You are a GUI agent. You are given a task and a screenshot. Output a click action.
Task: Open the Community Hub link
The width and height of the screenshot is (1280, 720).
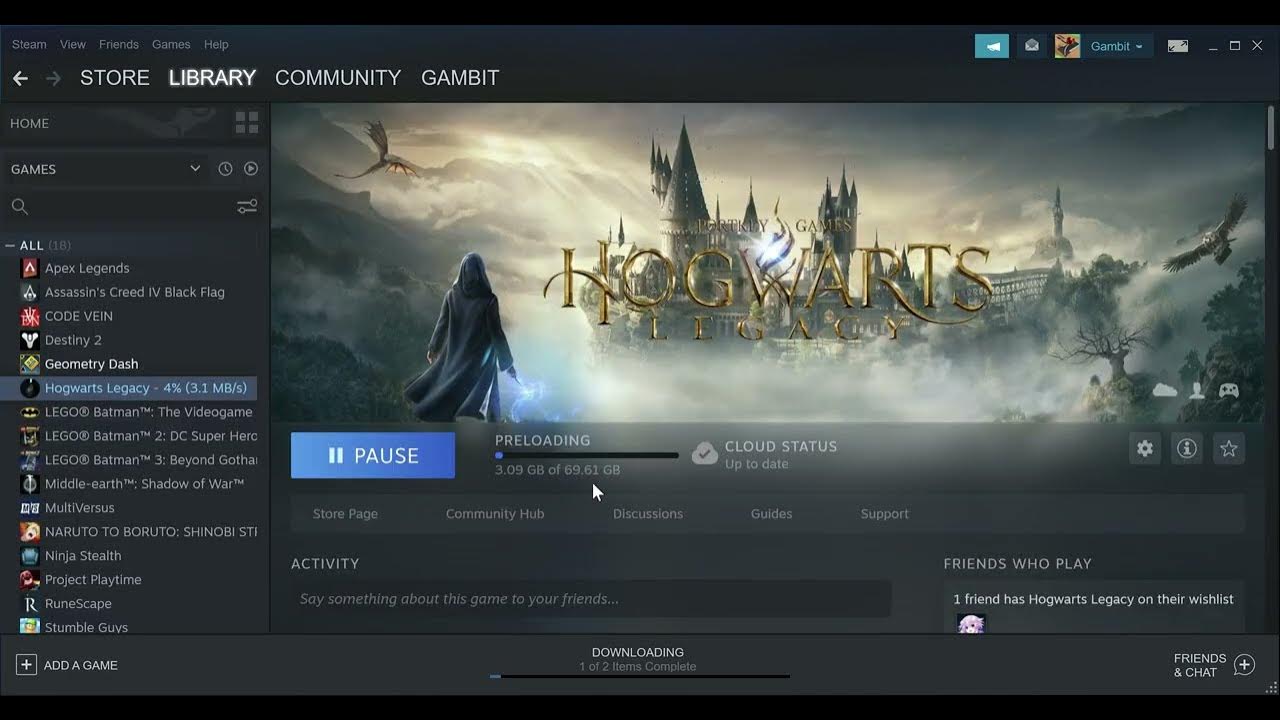coord(495,514)
